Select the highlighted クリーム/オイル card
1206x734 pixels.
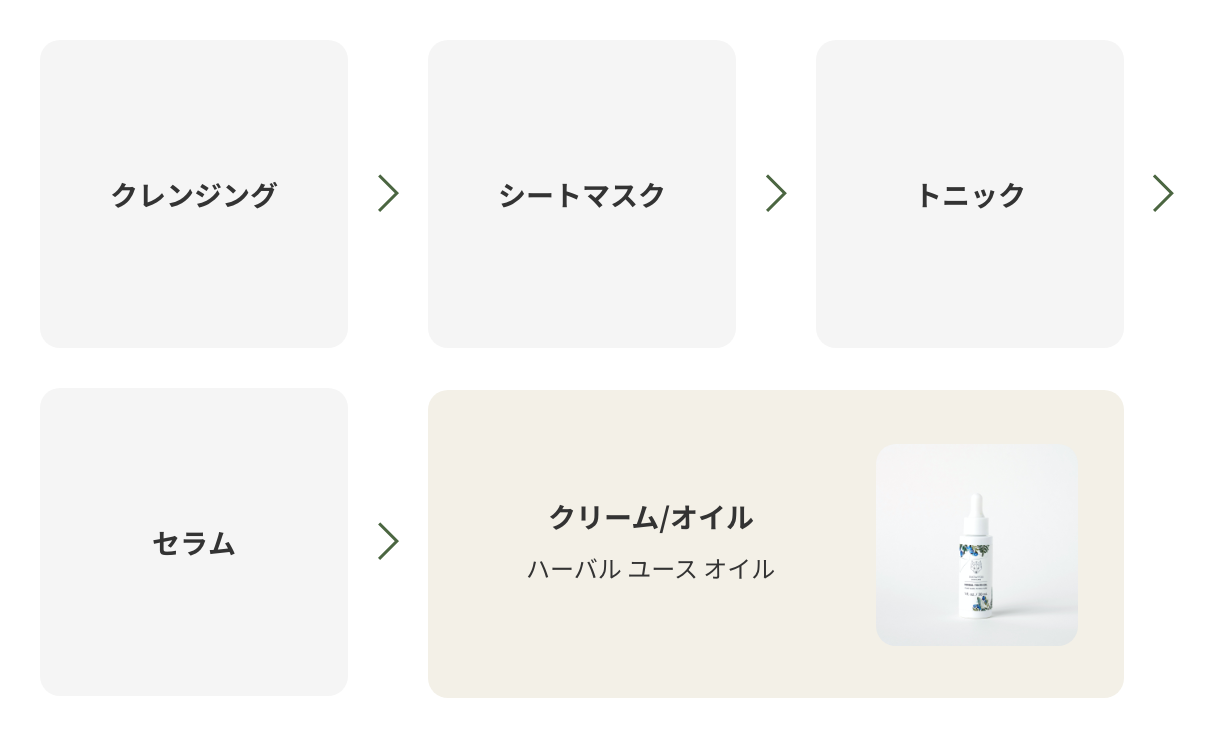coord(776,544)
